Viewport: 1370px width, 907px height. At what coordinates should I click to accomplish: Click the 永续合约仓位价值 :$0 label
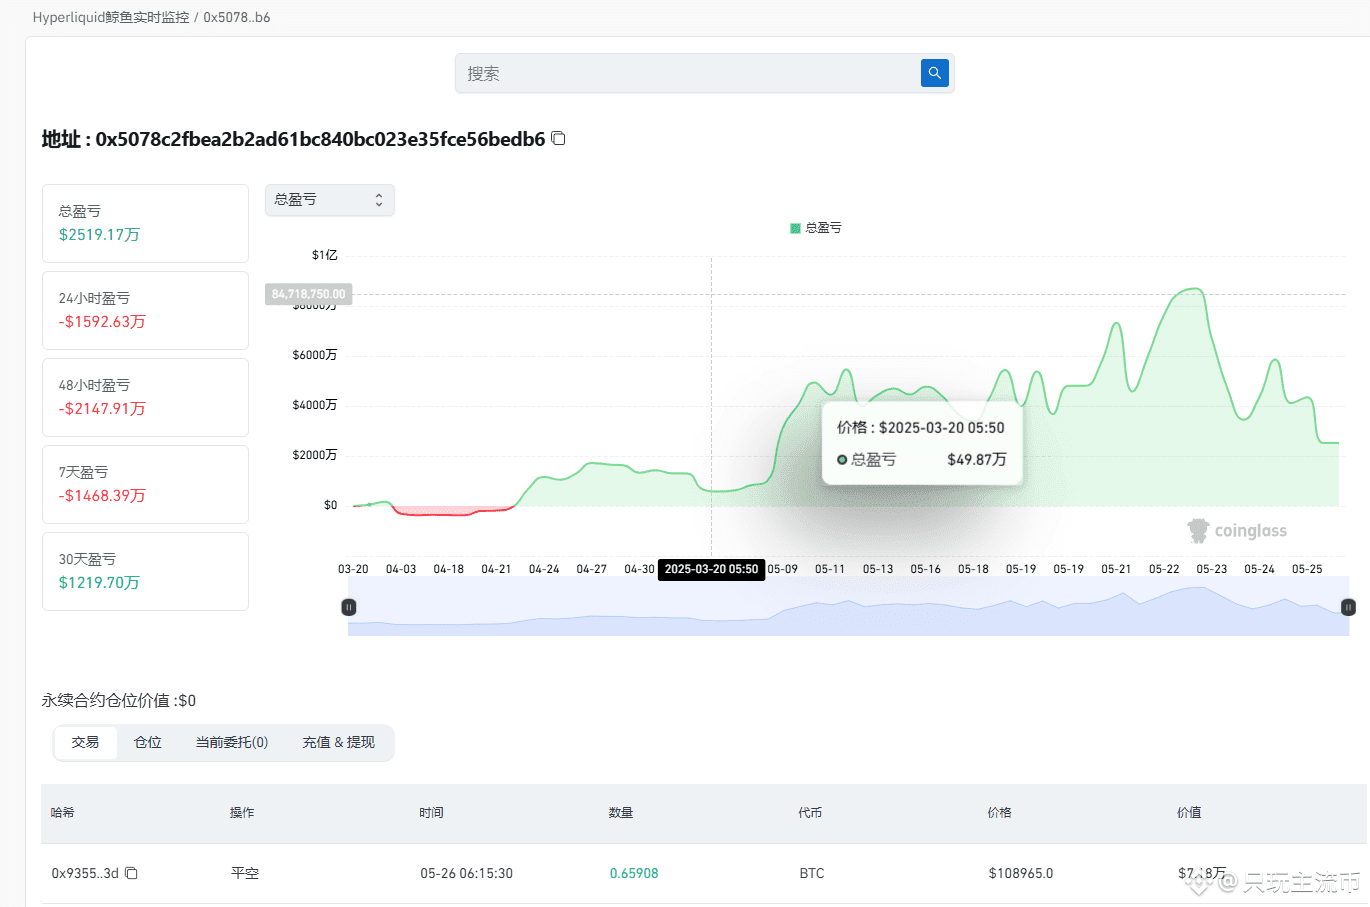119,700
